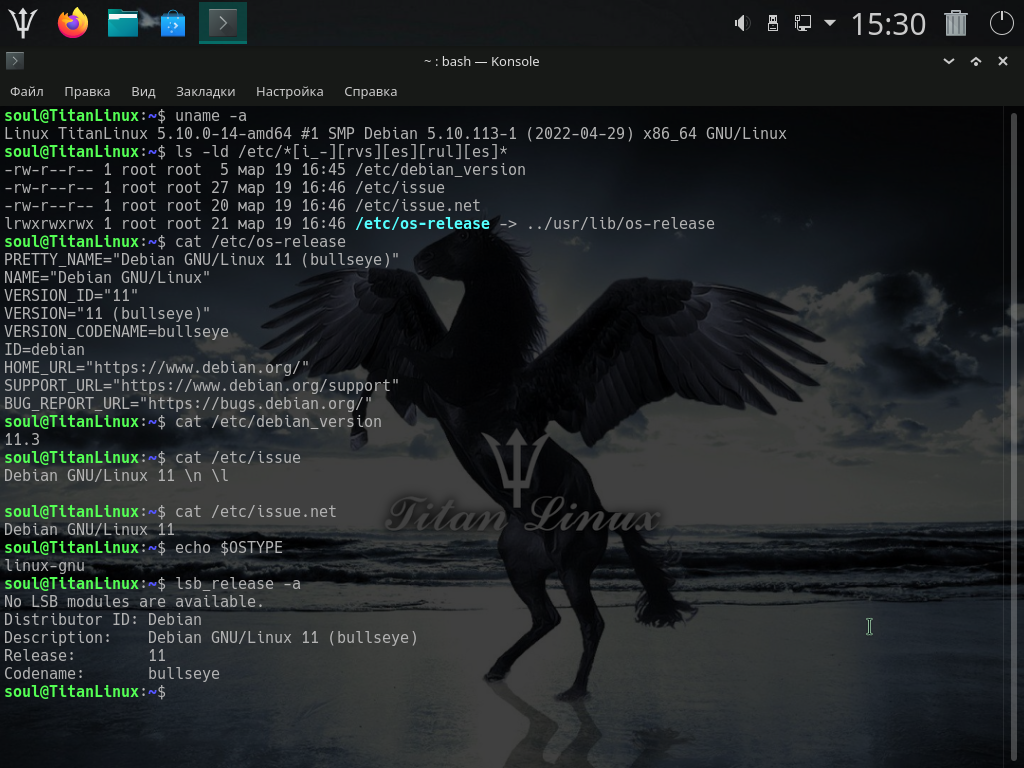Image resolution: width=1024 pixels, height=768 pixels.
Task: Open the audio volume tray icon
Action: point(742,24)
